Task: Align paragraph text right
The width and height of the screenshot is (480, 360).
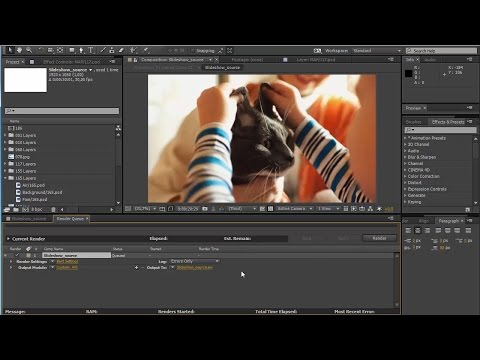Action: (427, 230)
